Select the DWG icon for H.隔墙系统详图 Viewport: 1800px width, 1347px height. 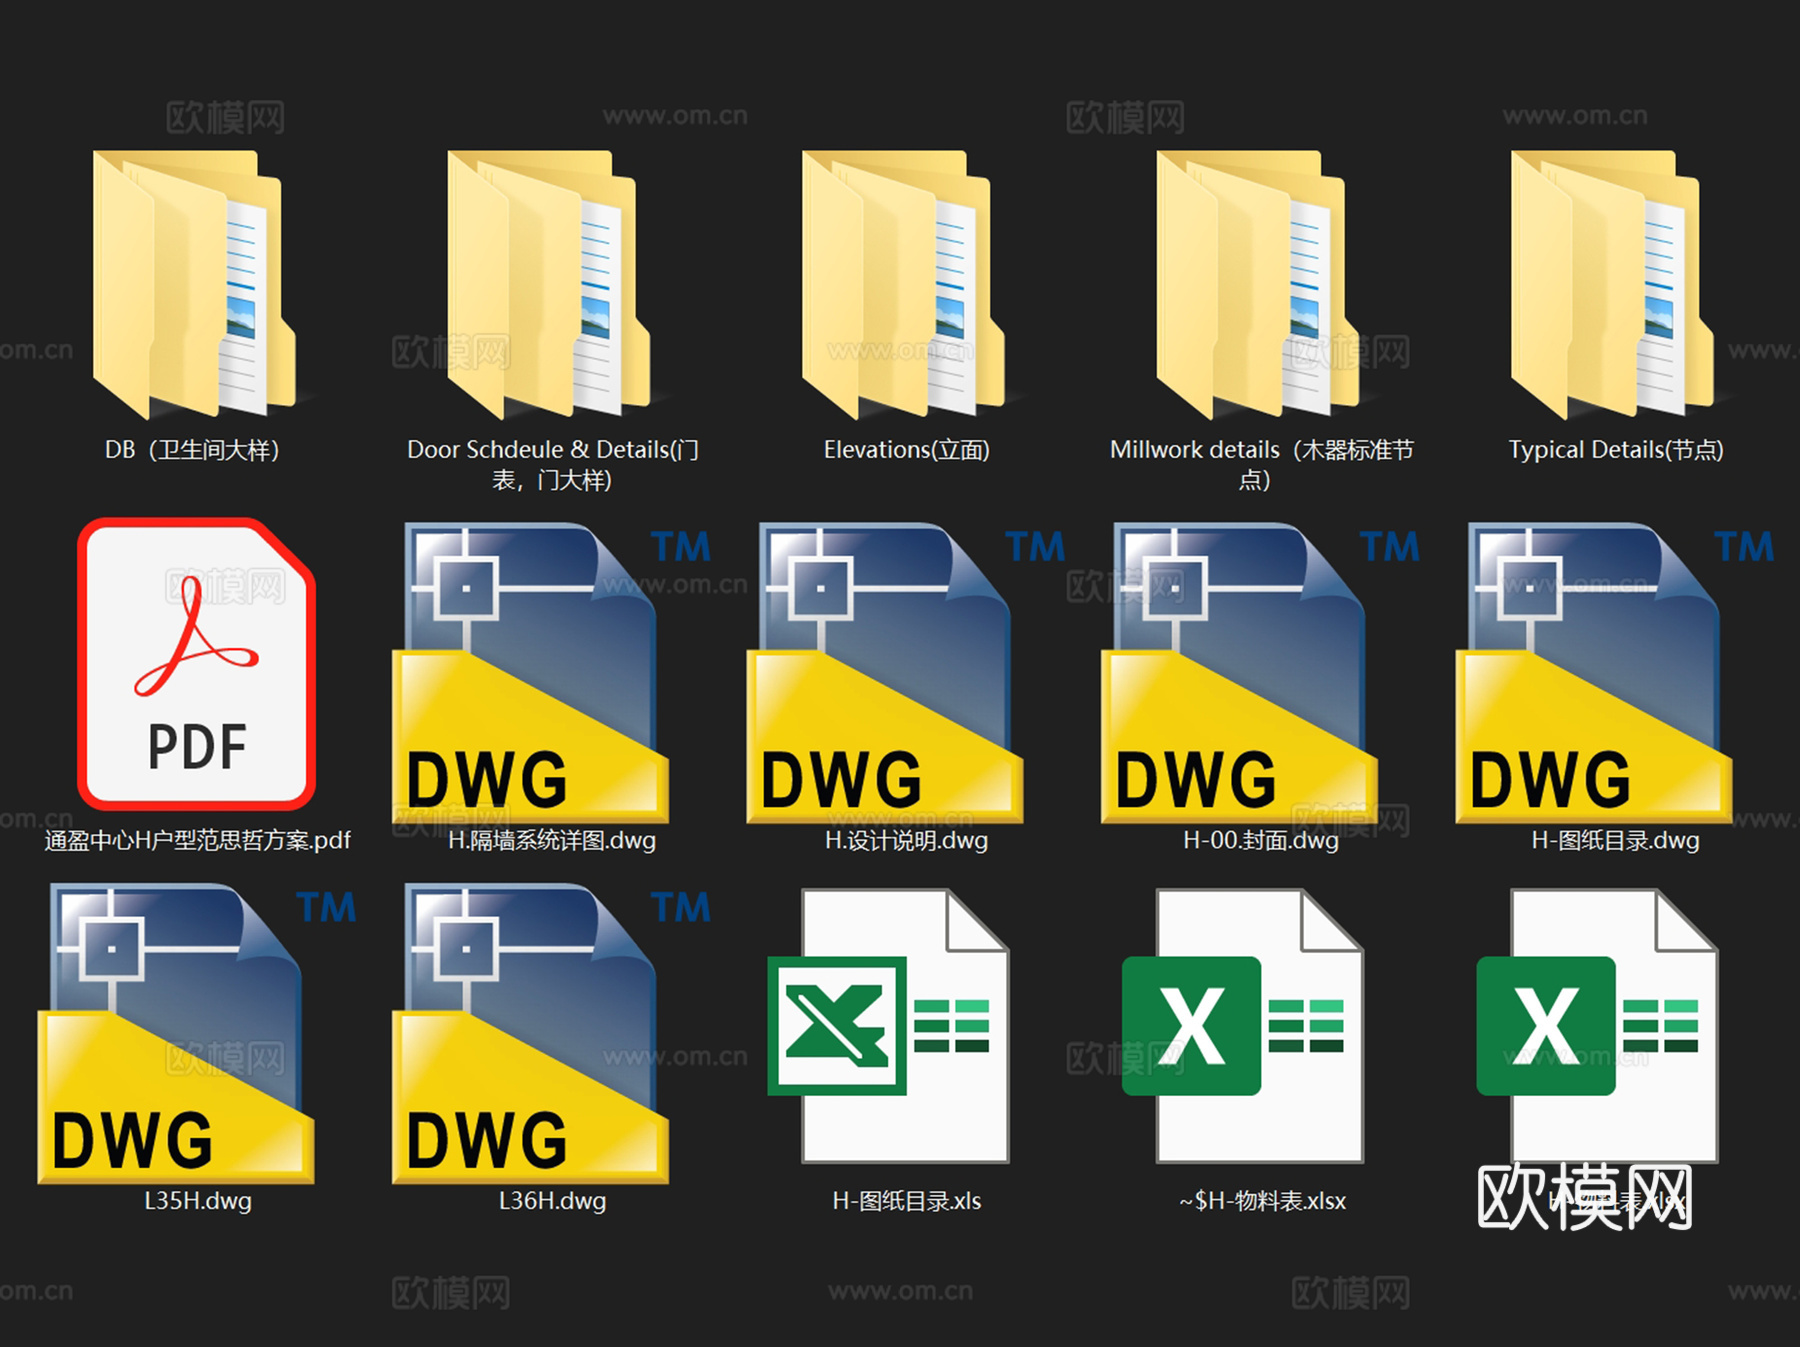tap(531, 673)
